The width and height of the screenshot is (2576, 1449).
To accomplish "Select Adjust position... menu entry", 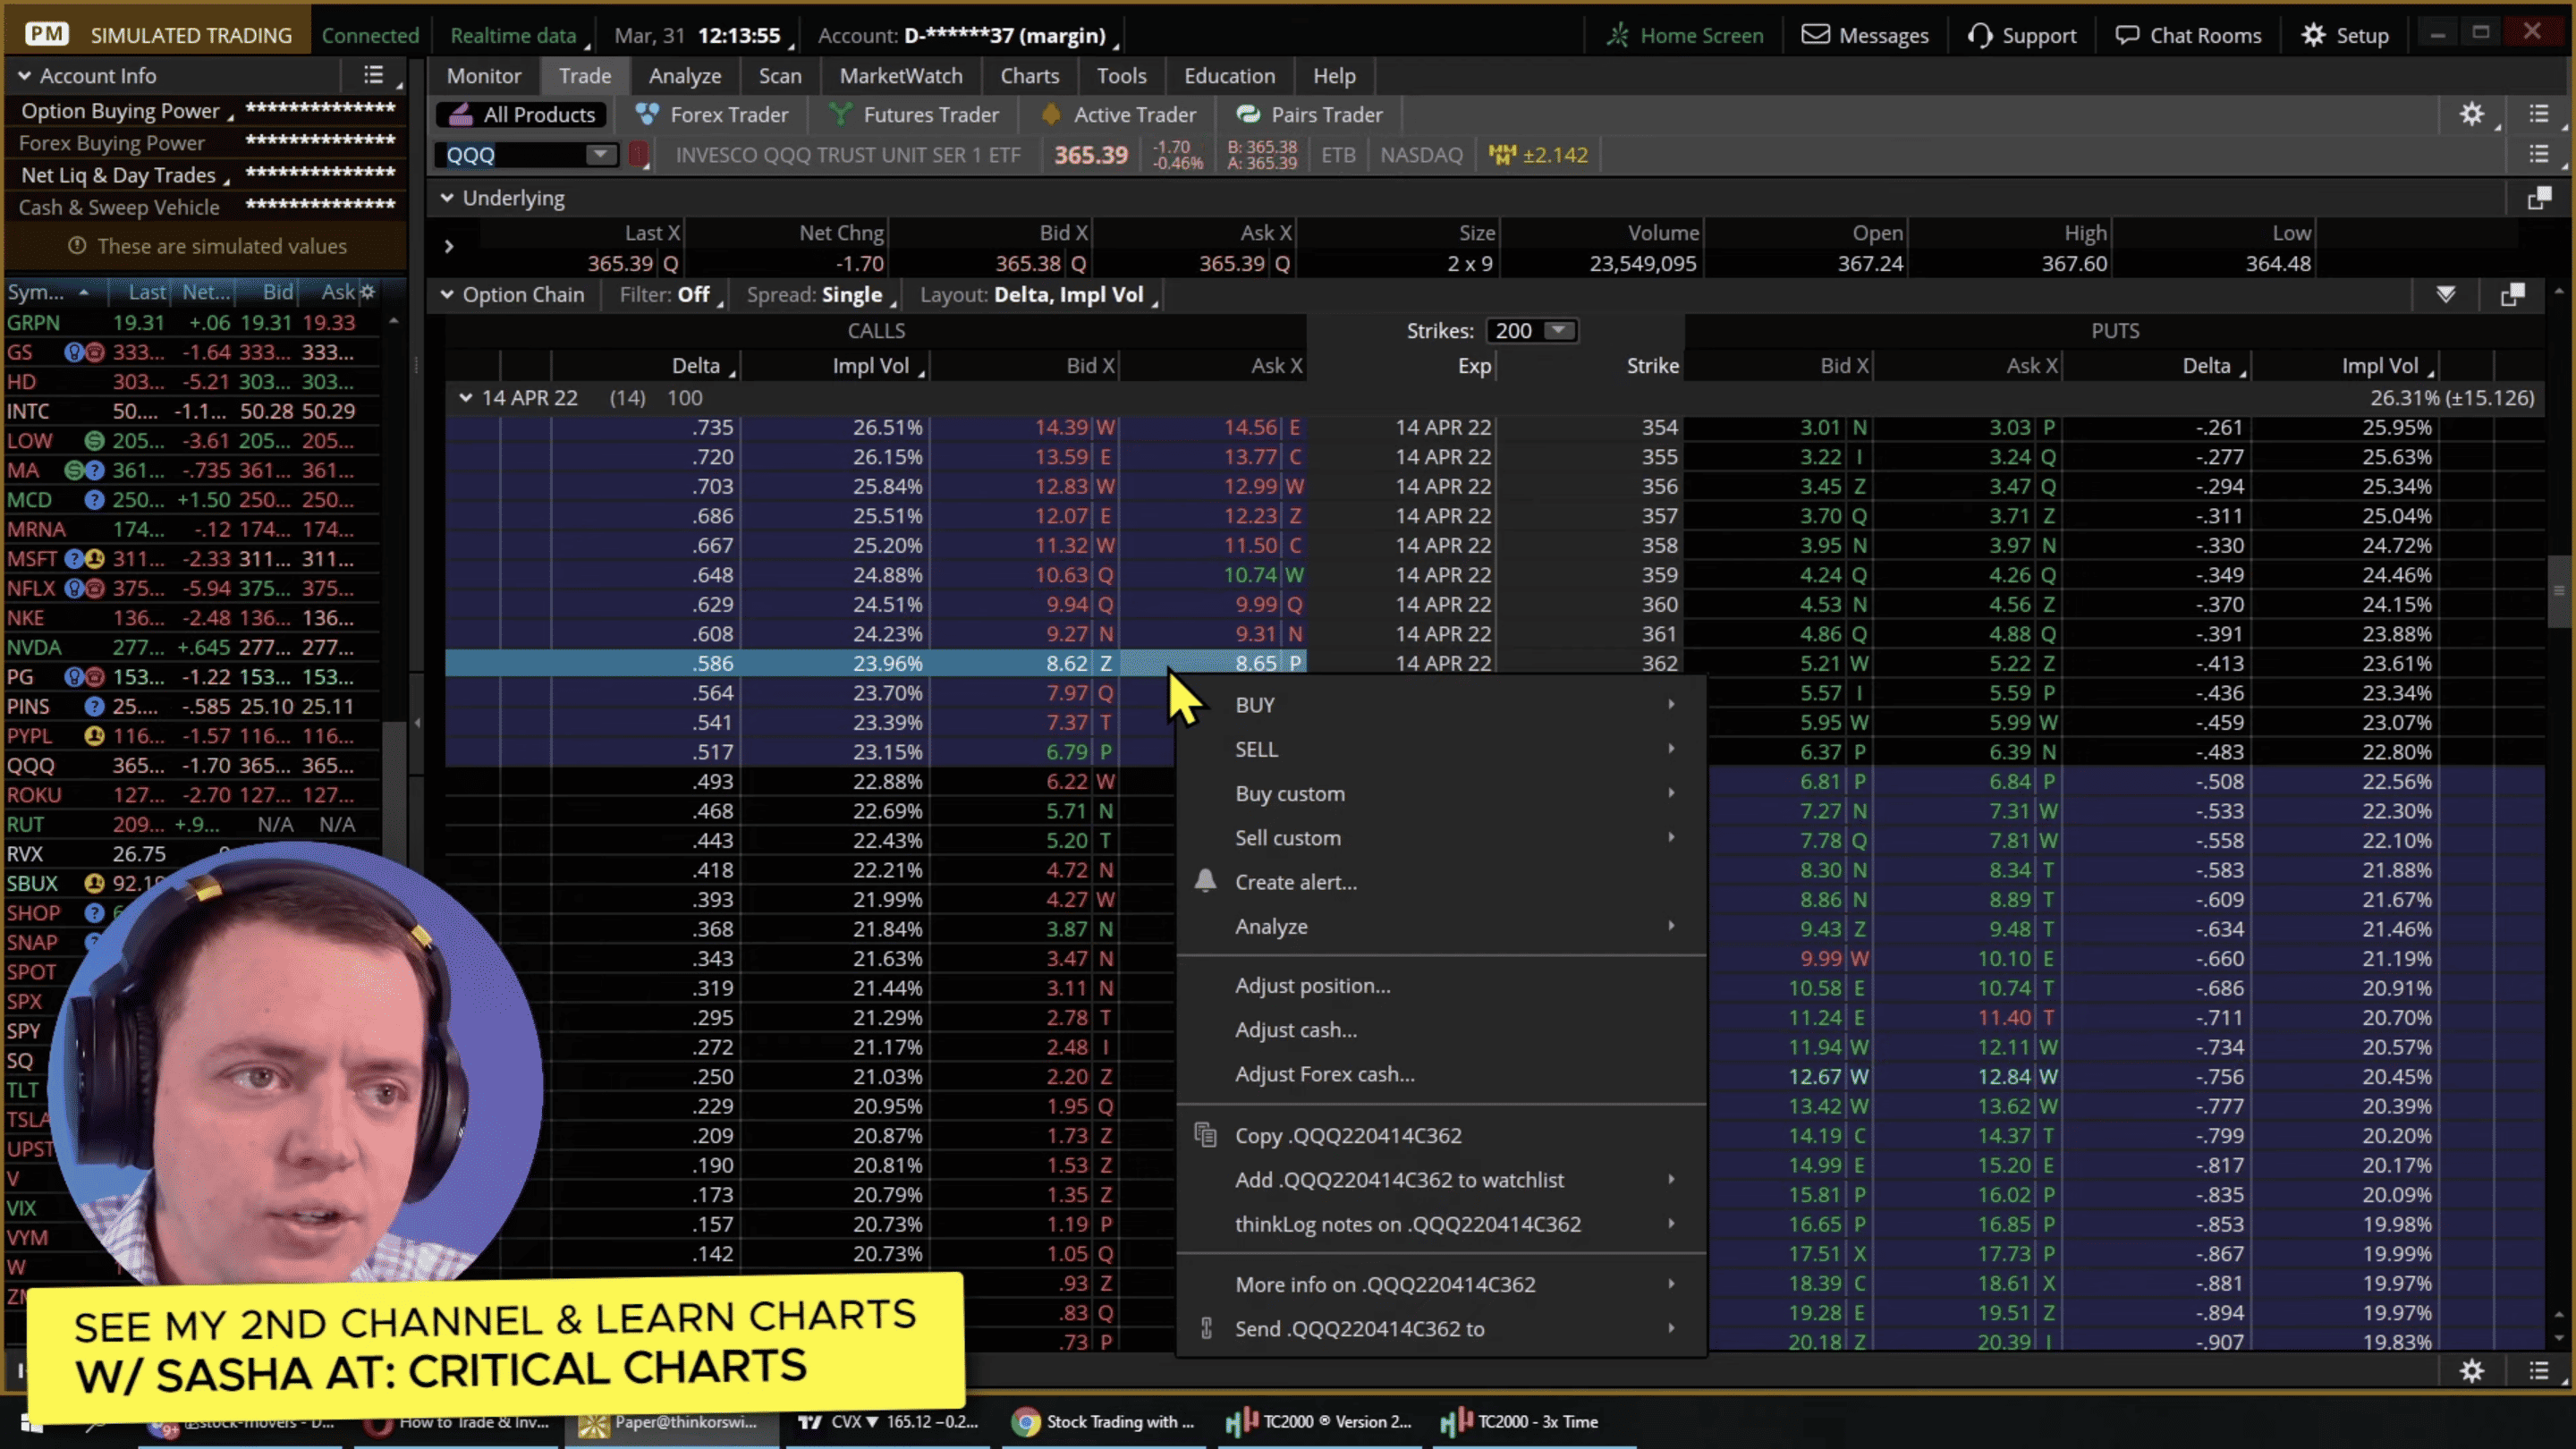I will [1441, 985].
